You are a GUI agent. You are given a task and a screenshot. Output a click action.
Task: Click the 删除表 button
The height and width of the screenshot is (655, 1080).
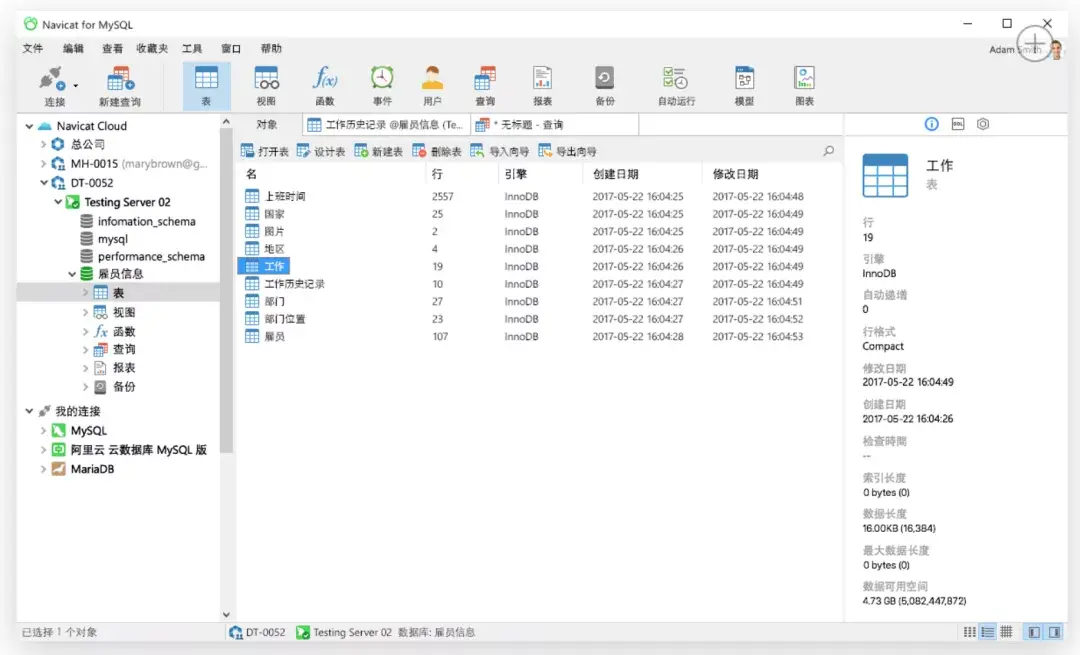(x=437, y=152)
